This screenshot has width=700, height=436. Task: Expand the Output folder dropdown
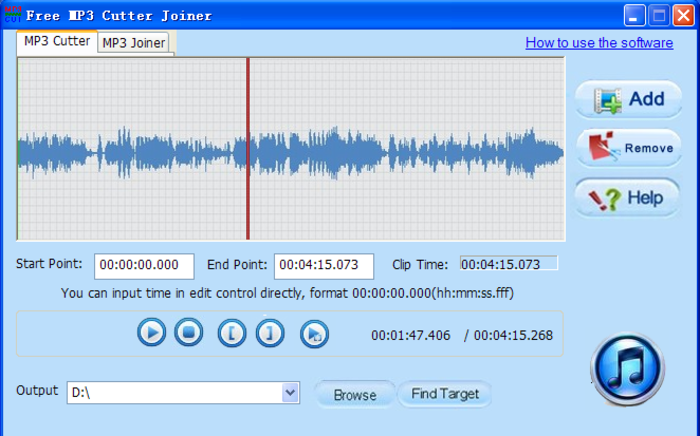coord(290,393)
